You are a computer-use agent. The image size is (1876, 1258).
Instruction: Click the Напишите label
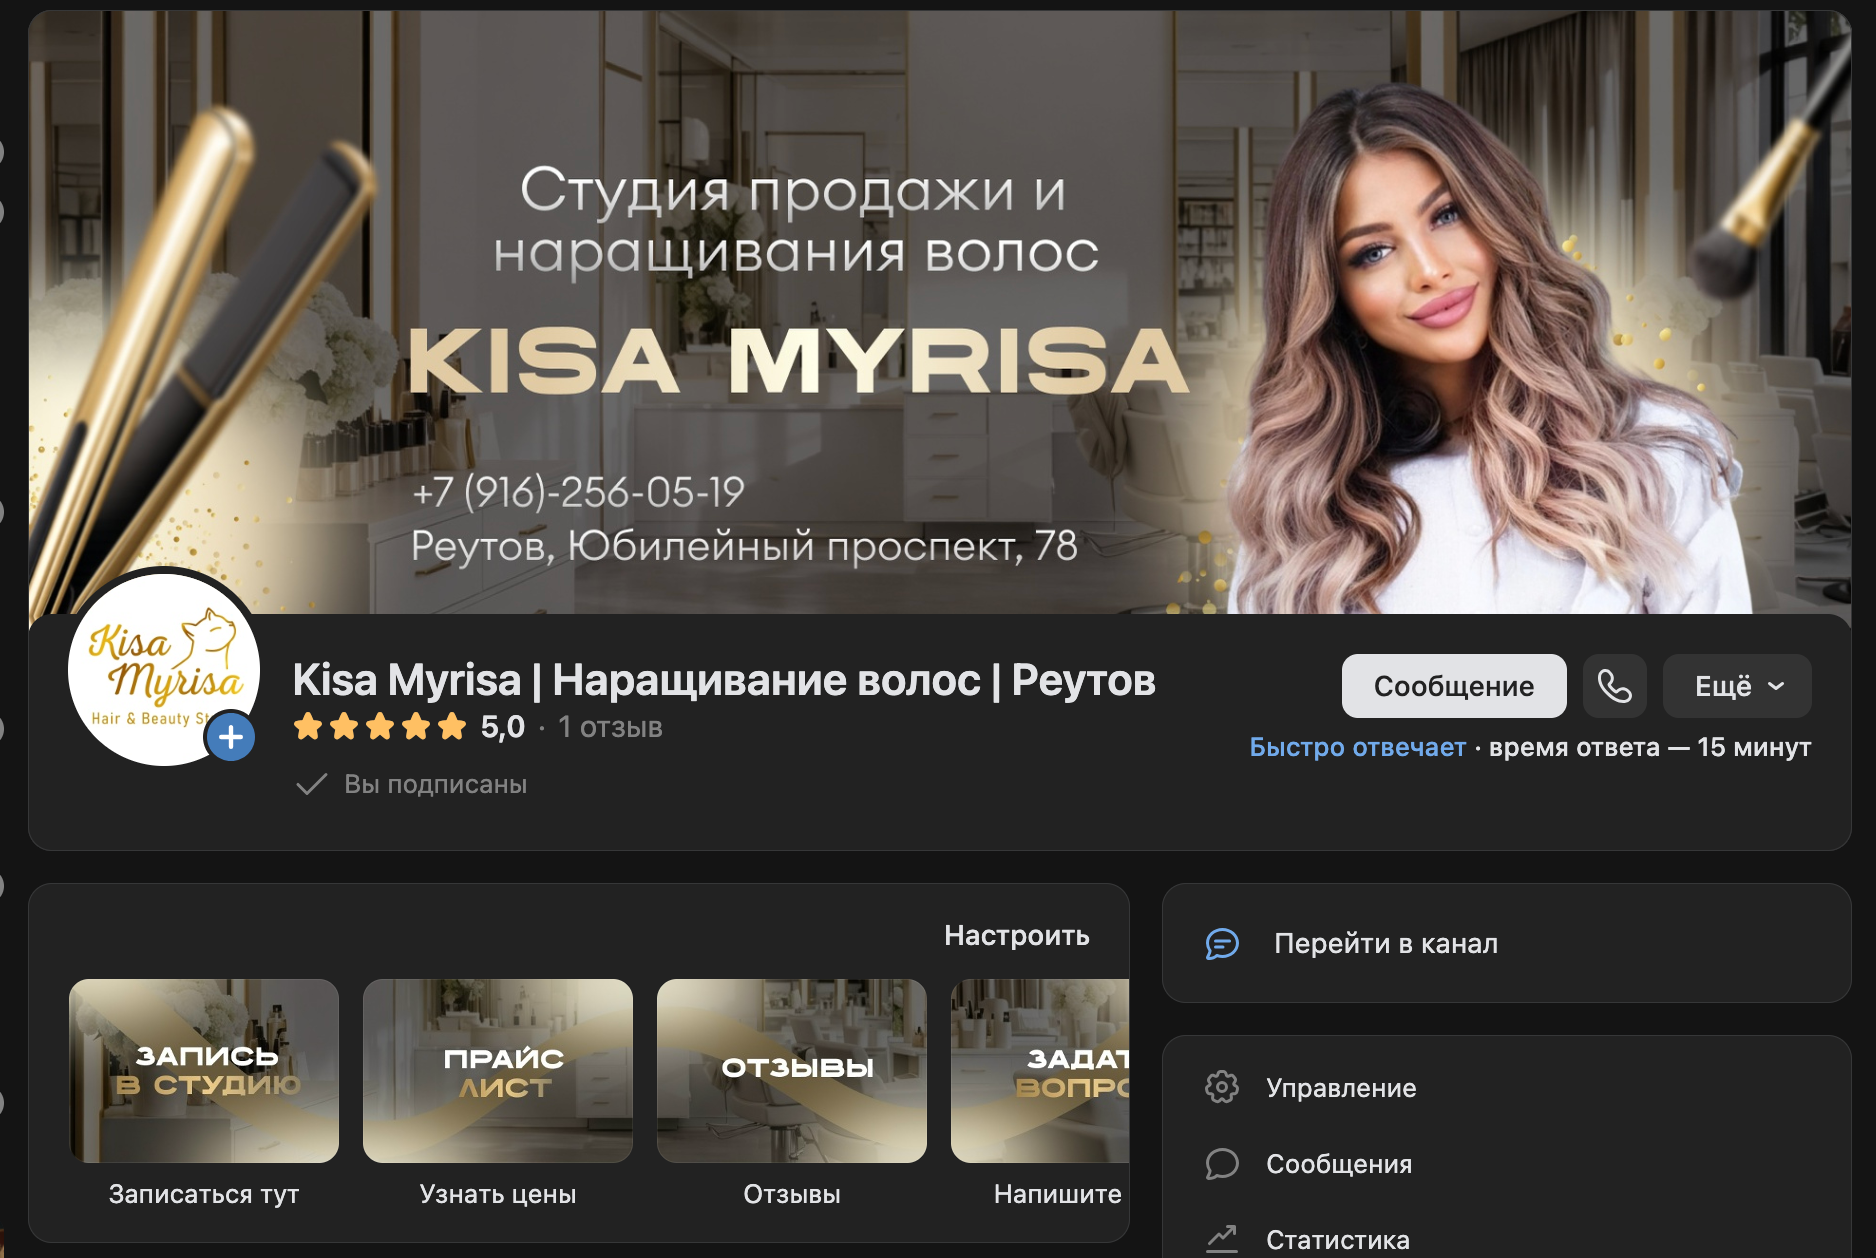tap(1058, 1194)
